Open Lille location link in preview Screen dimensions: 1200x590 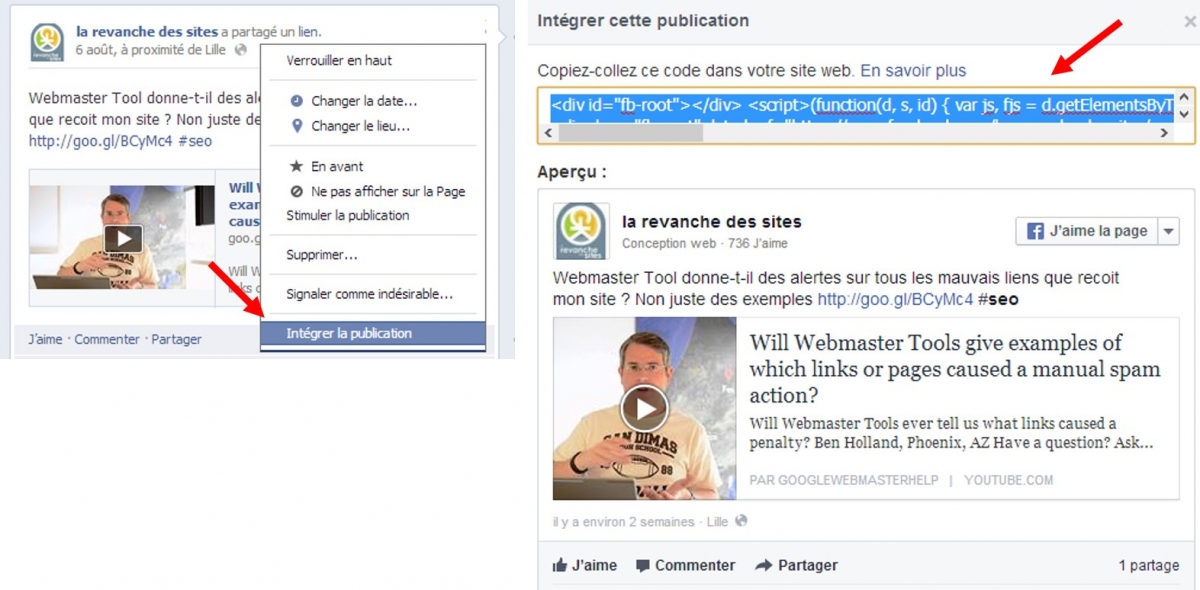717,522
